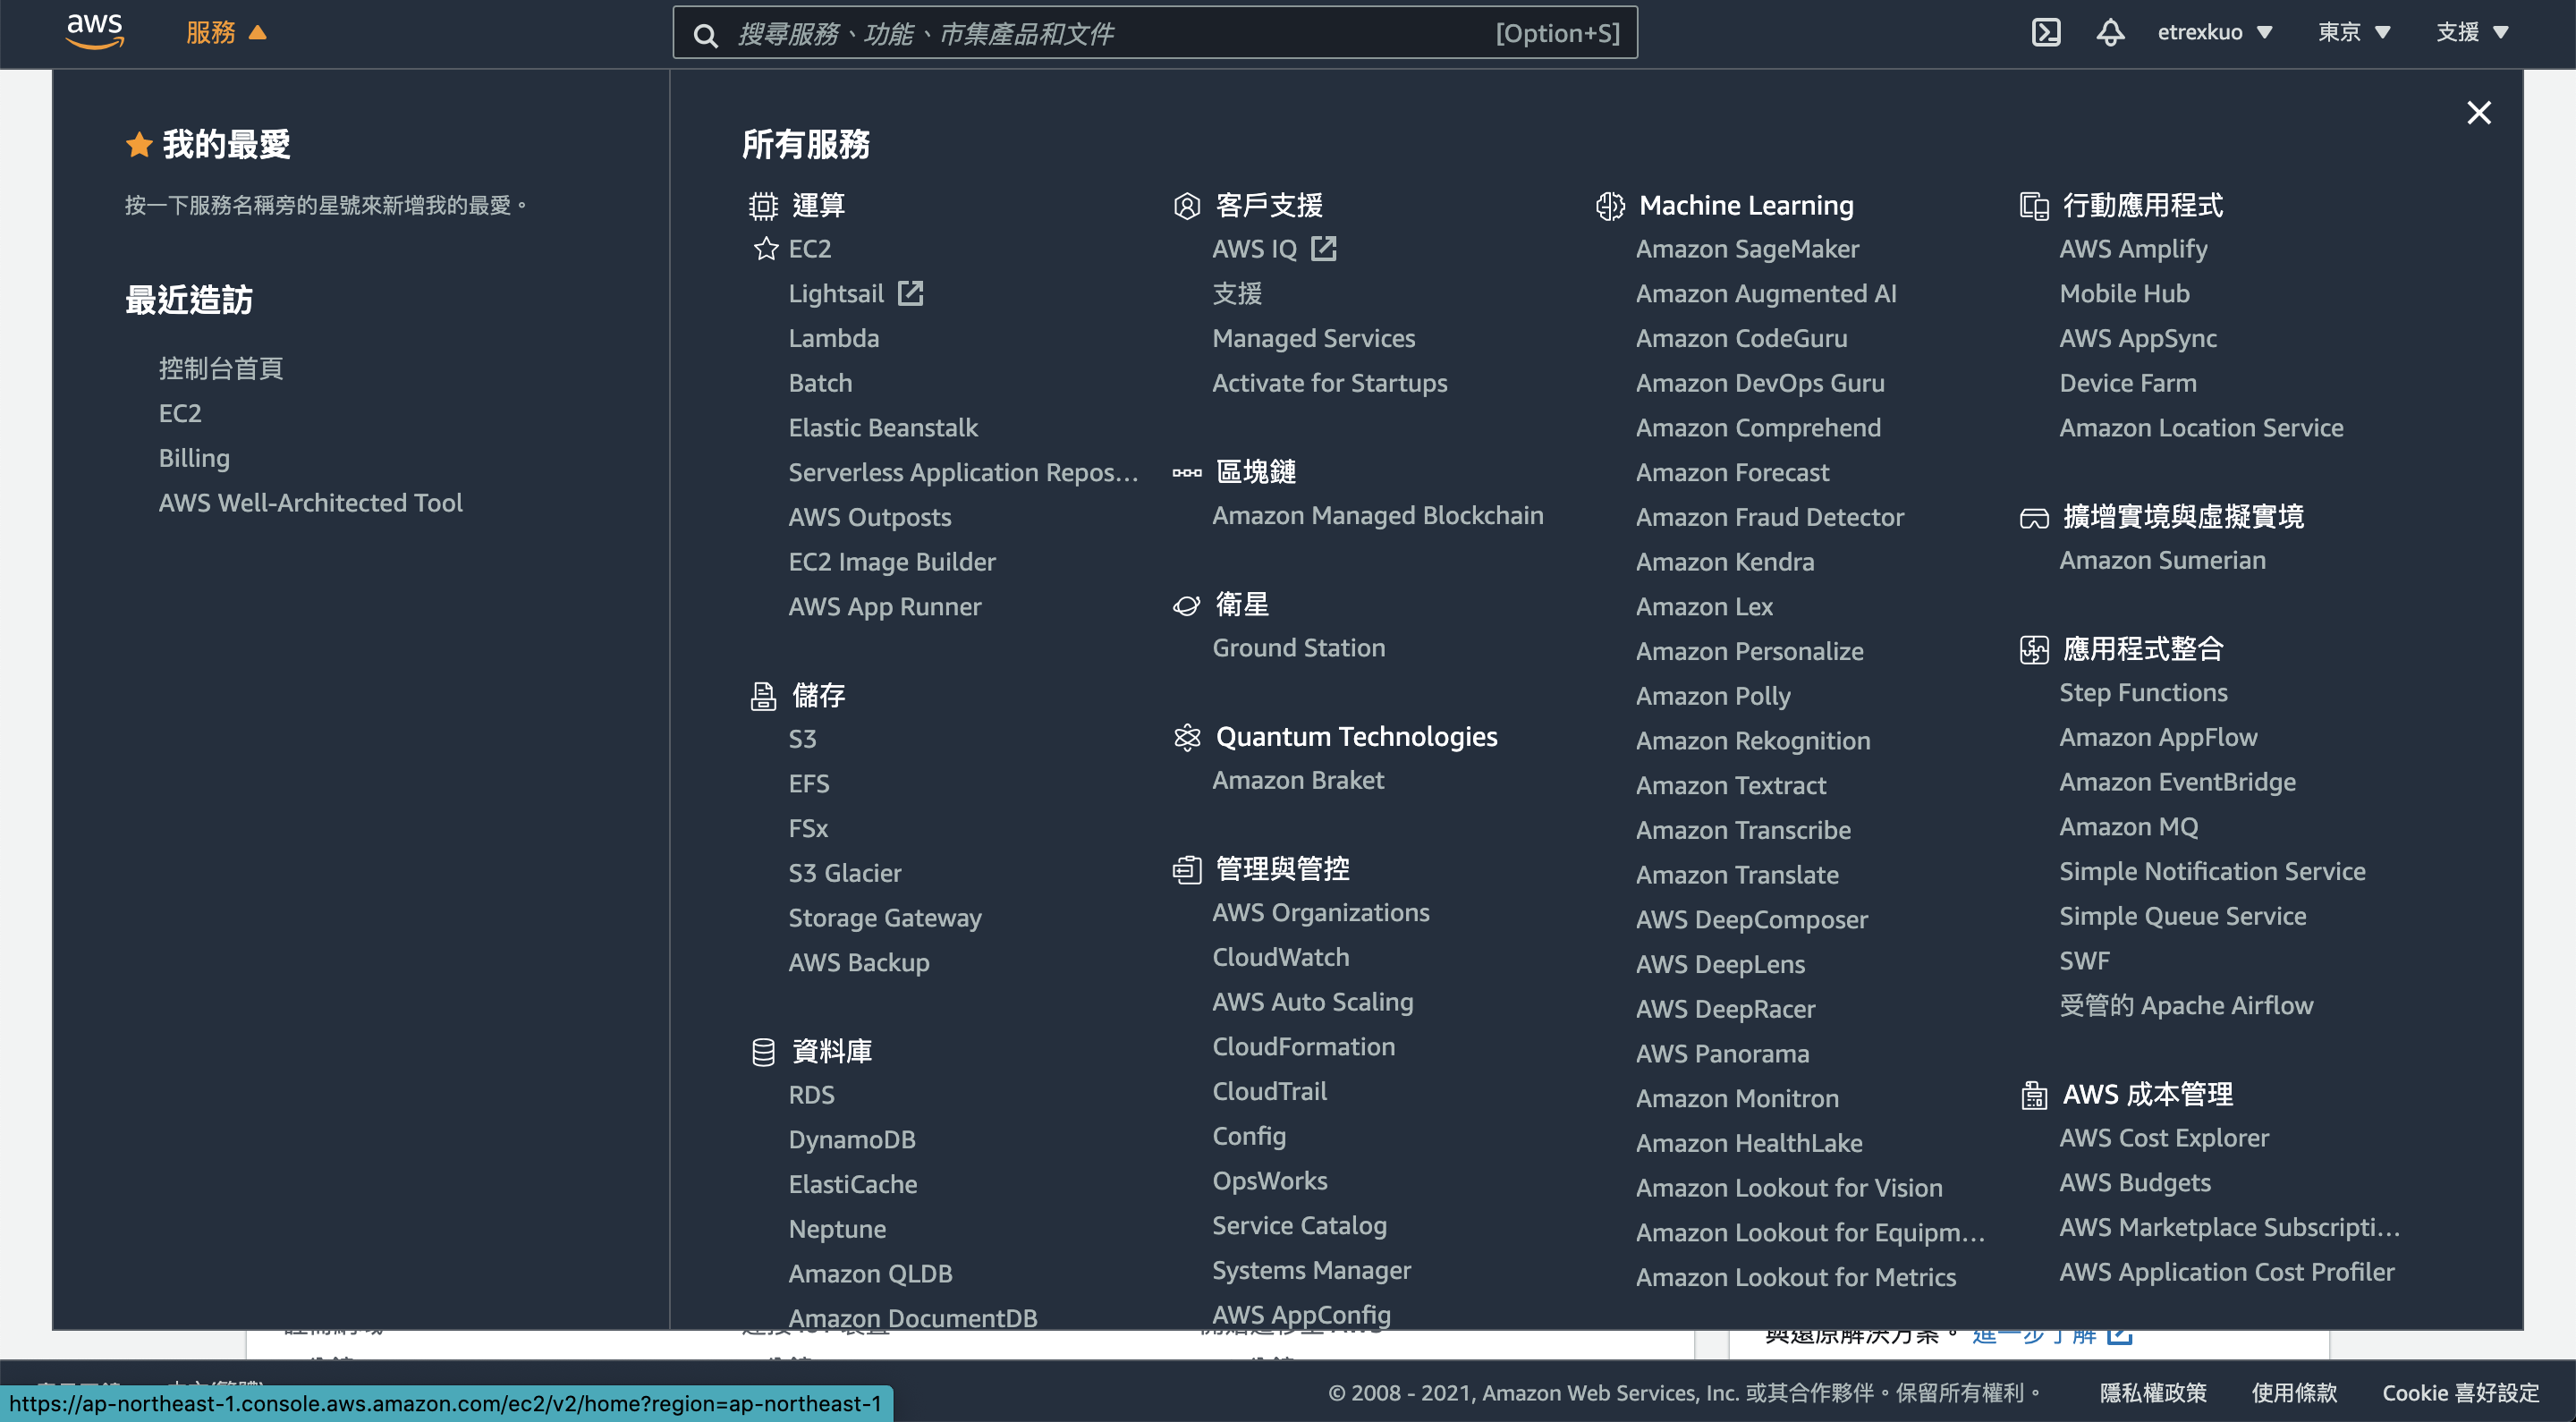Open Systems Manager
Screen dimensions: 2576x1422
(1311, 1270)
